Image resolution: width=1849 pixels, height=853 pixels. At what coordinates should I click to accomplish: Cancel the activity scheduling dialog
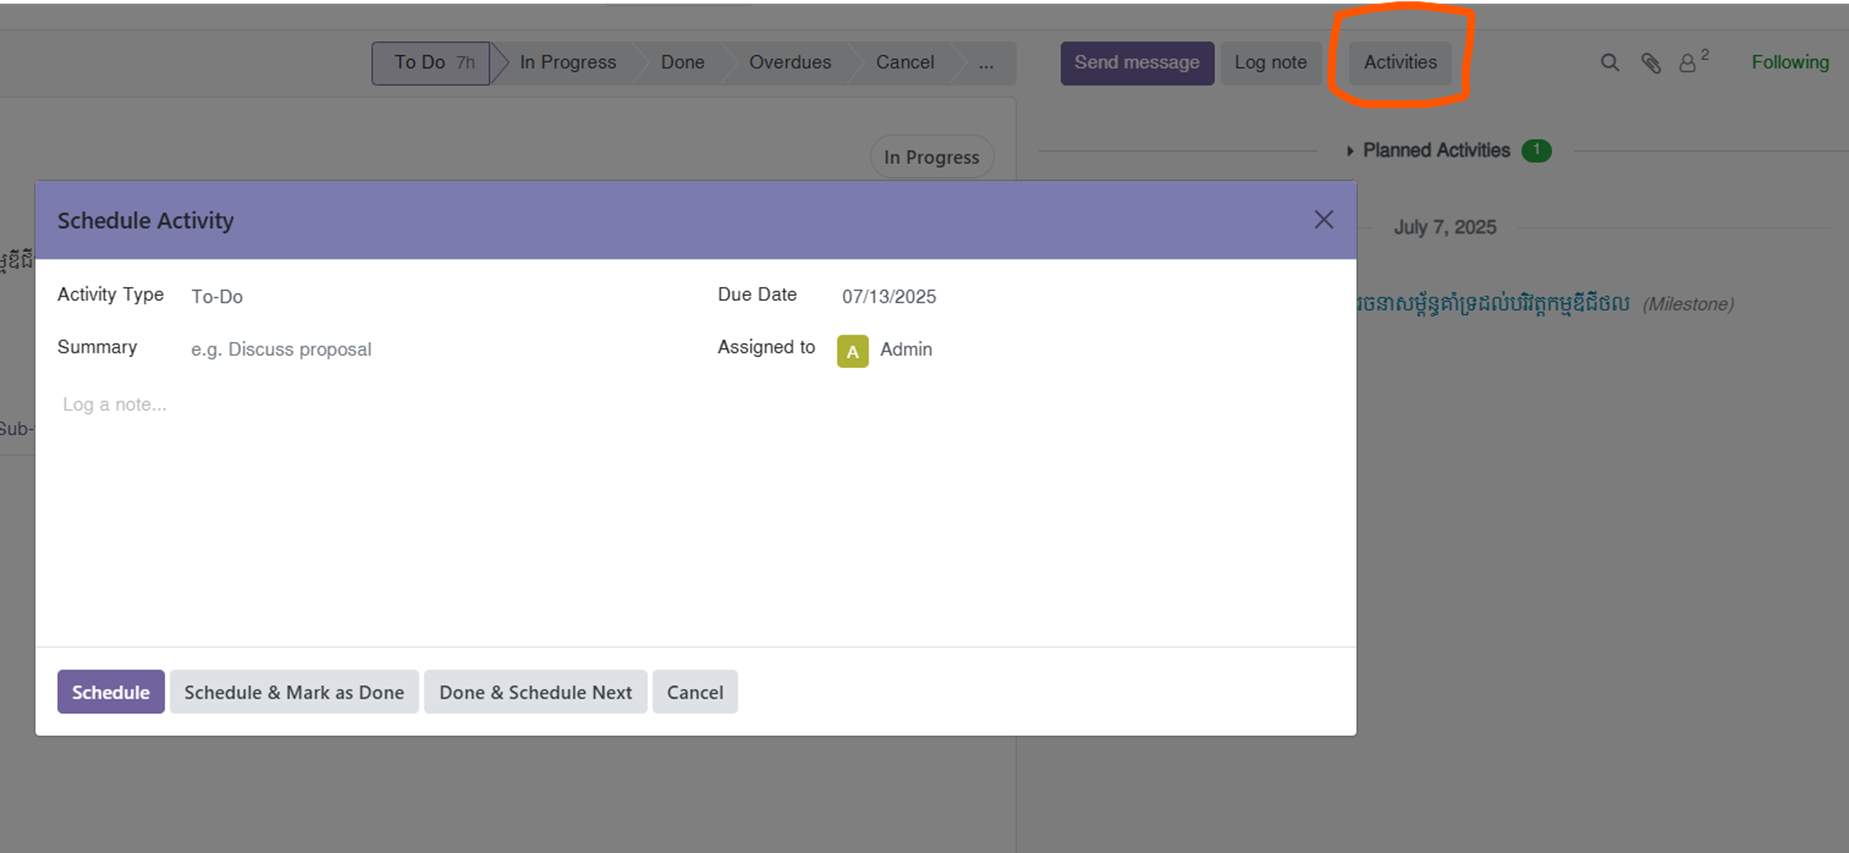[695, 692]
